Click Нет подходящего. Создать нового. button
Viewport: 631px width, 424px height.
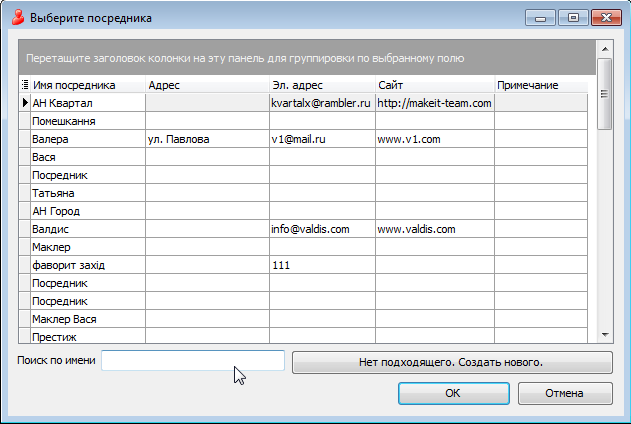[452, 361]
